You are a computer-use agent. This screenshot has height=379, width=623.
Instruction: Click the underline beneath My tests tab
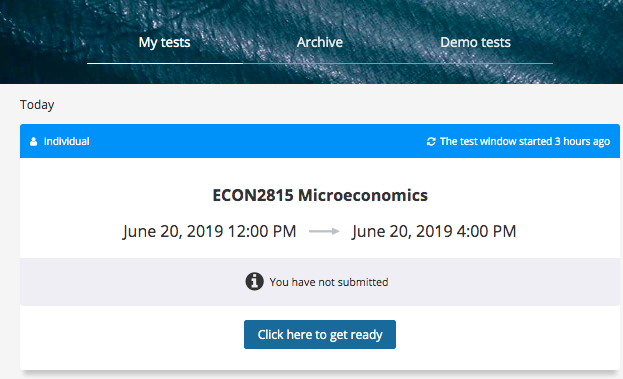[x=165, y=63]
